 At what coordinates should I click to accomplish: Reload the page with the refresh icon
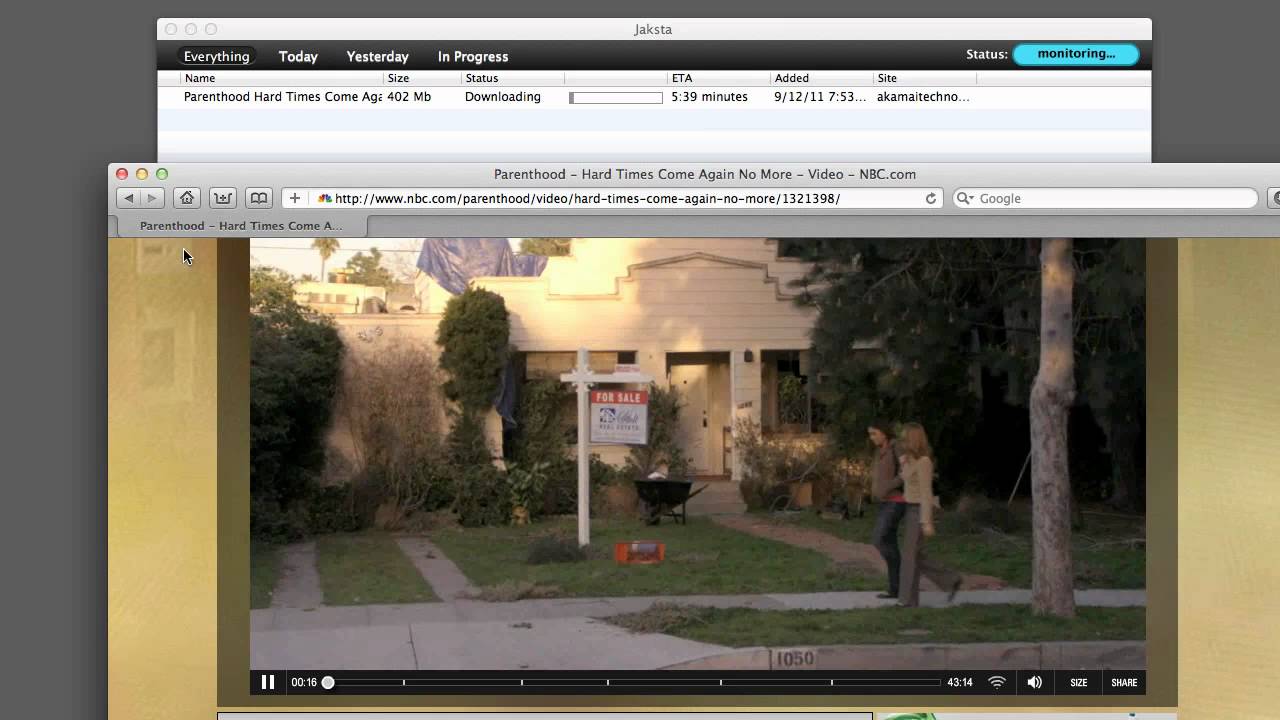(931, 198)
